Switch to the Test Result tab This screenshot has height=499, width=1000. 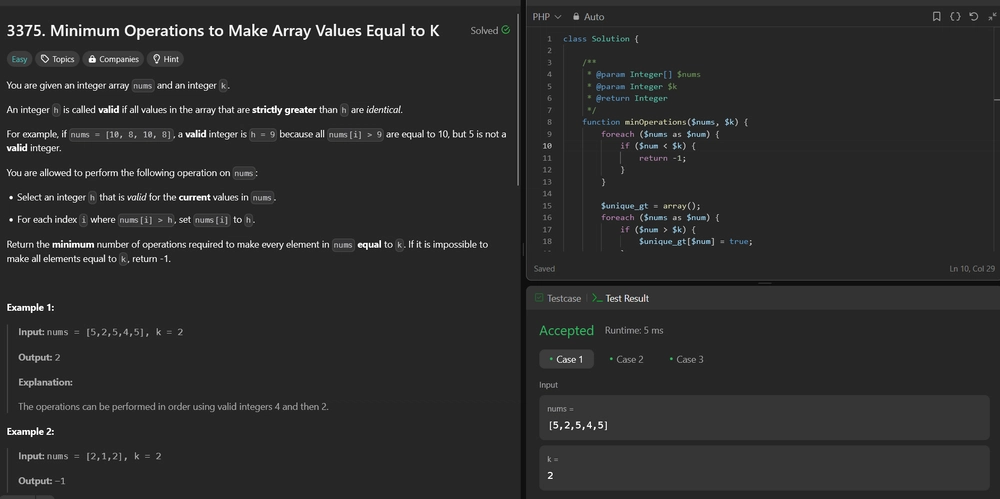[x=620, y=298]
